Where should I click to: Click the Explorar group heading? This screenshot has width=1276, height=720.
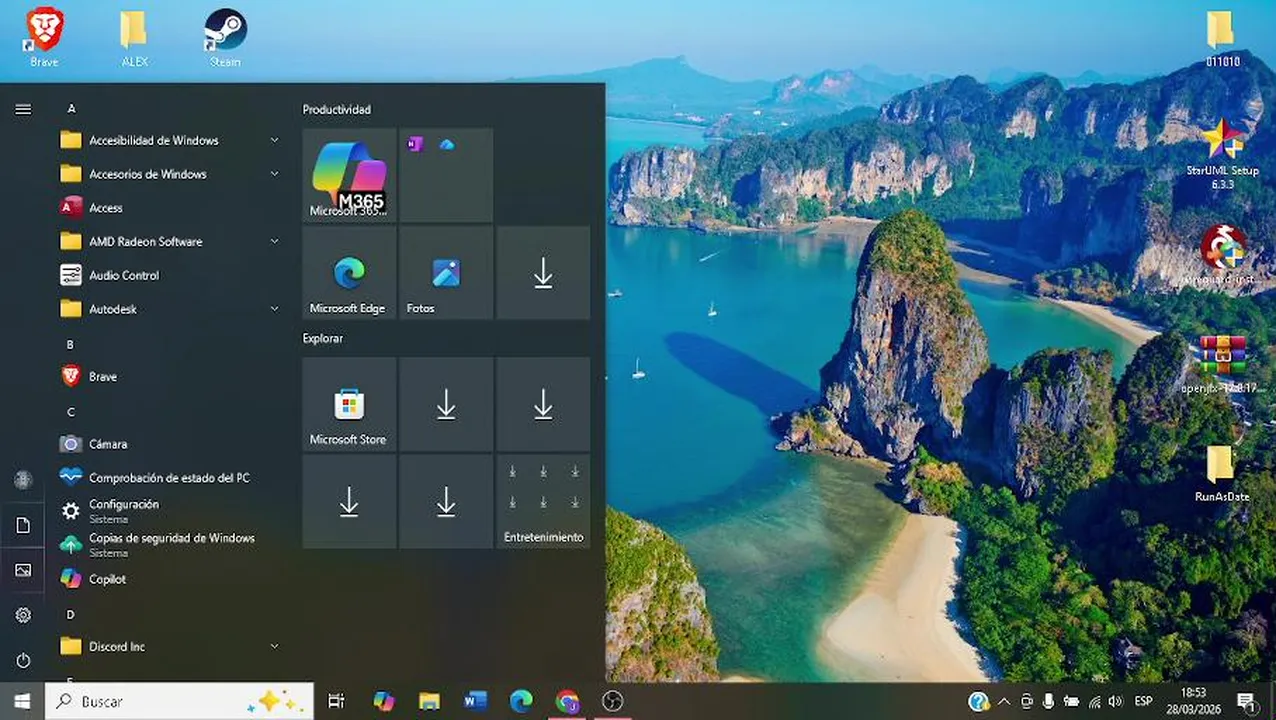click(323, 338)
